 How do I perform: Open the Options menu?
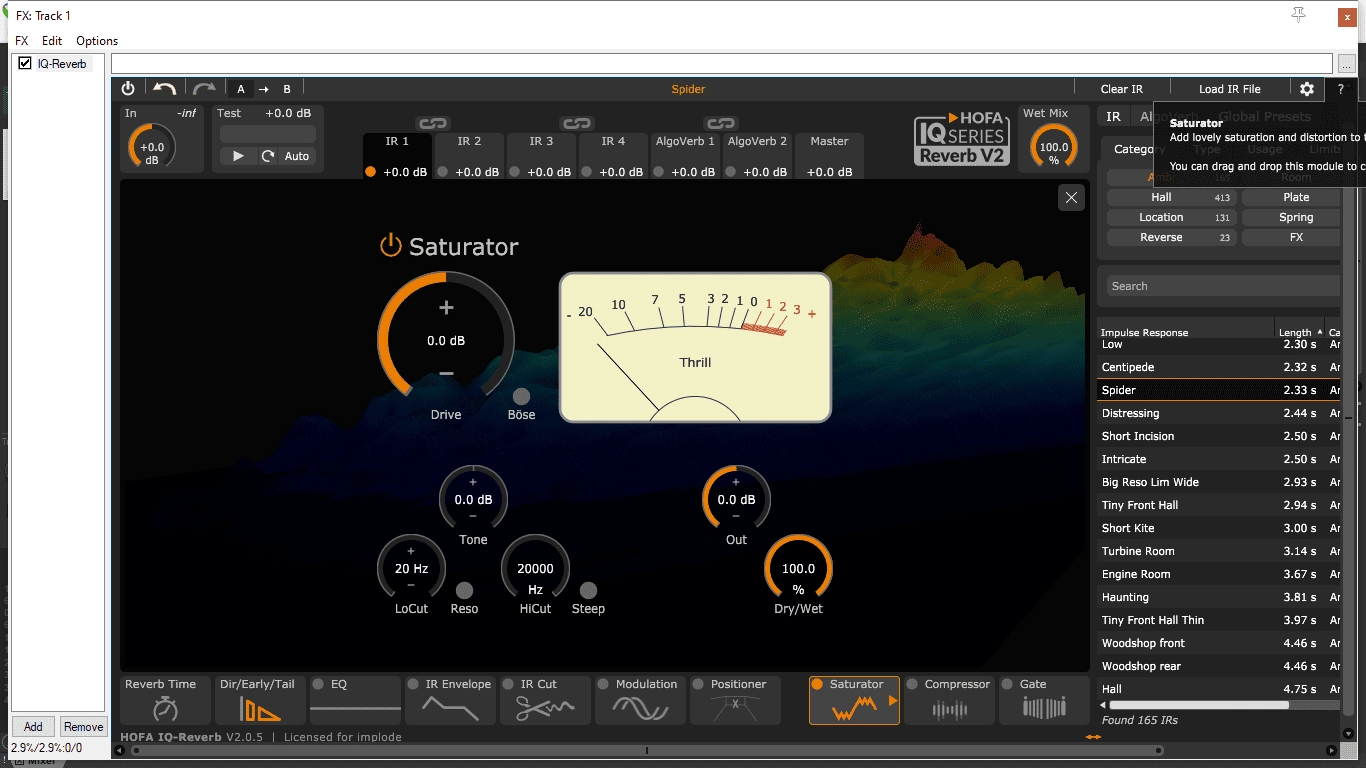click(97, 41)
